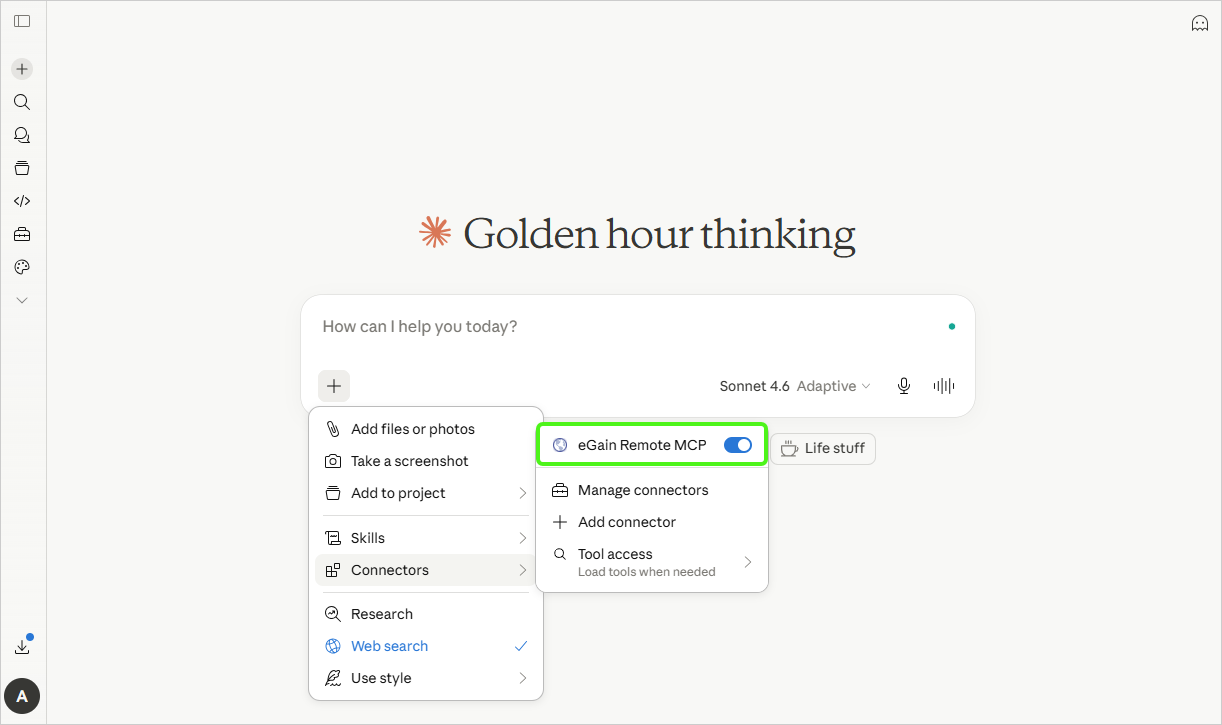The image size is (1222, 725).
Task: Click the Connectors grid icon
Action: point(333,570)
